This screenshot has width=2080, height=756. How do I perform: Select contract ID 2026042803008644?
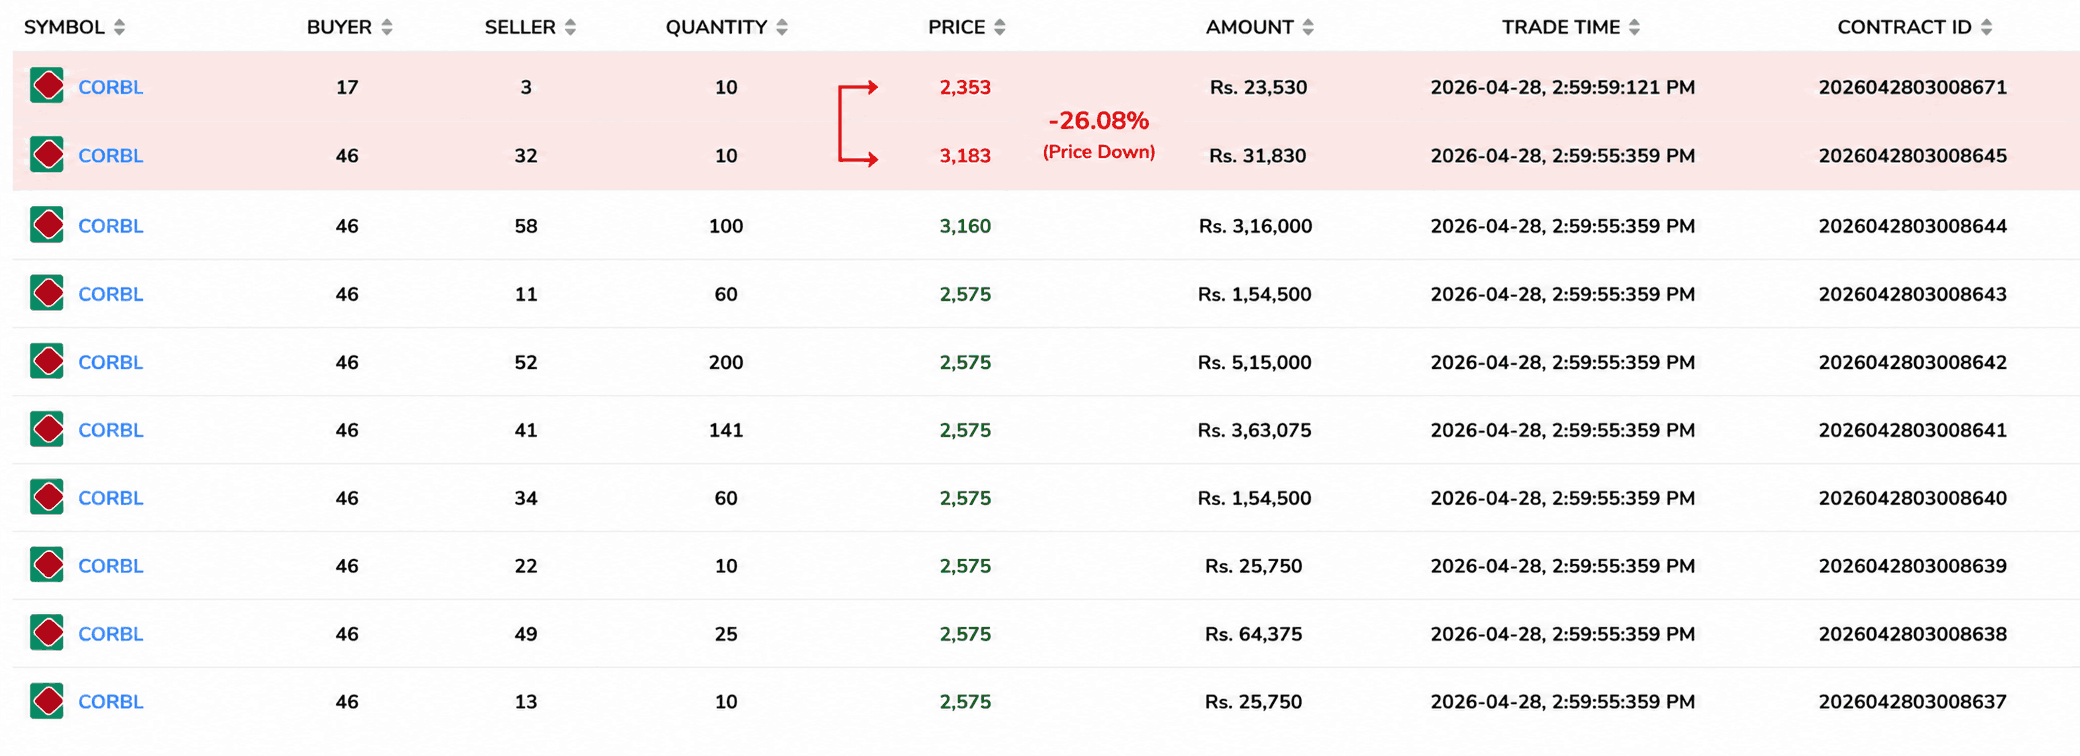(x=1912, y=226)
